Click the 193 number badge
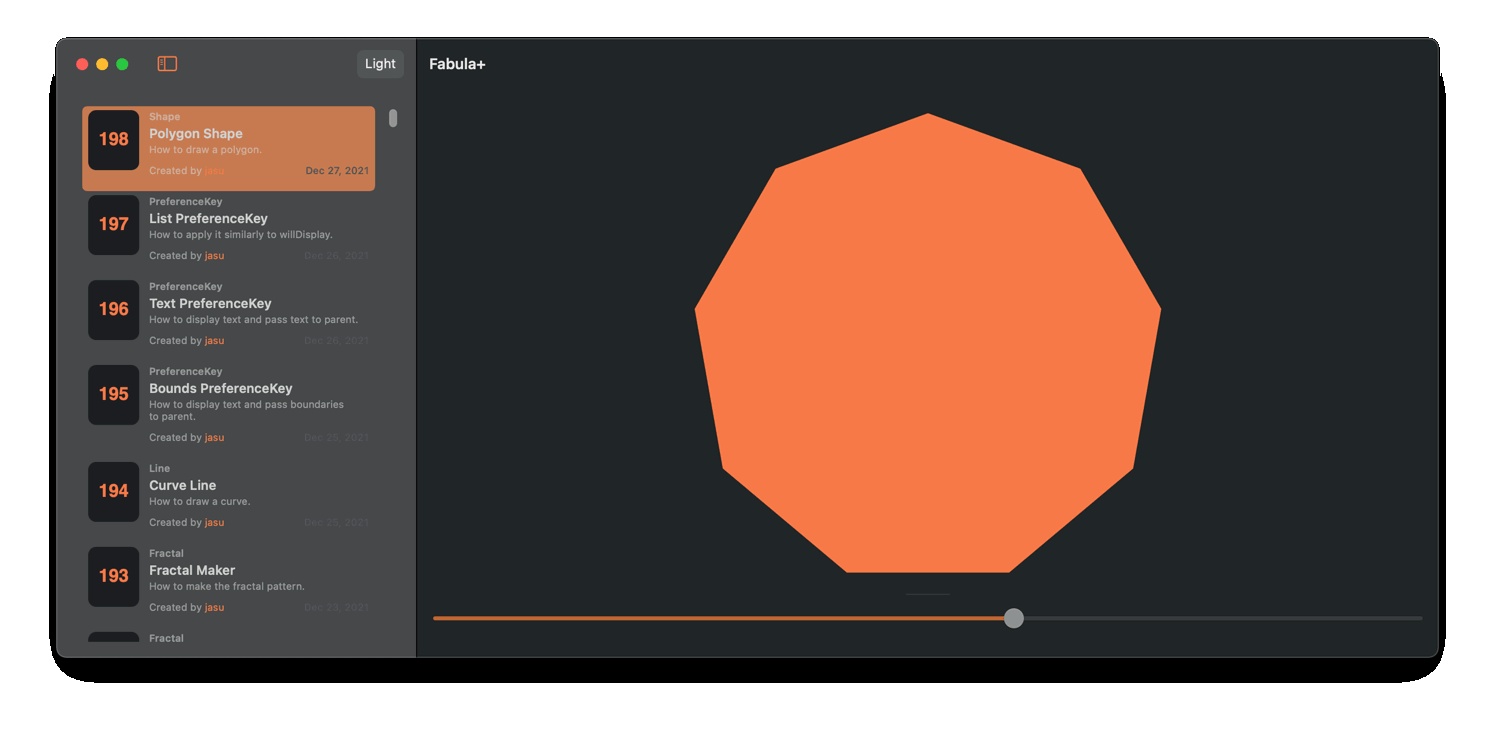 pos(113,576)
